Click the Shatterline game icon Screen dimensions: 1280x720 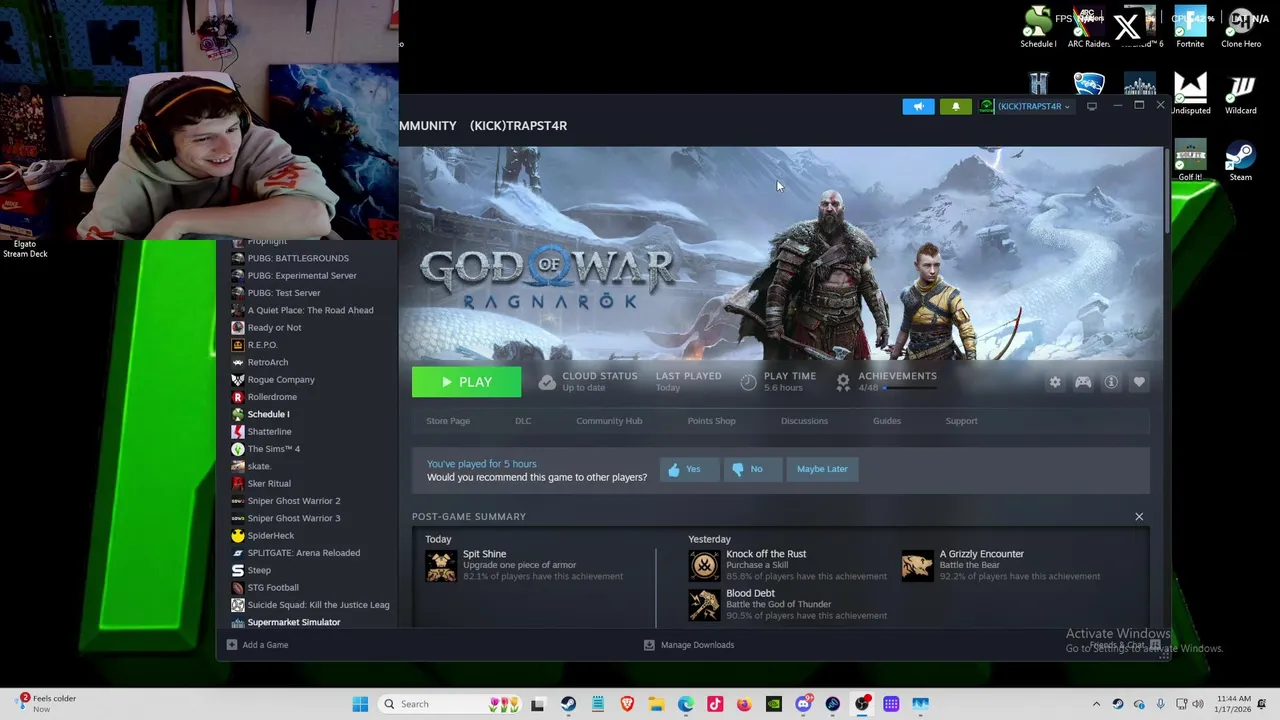click(x=237, y=432)
